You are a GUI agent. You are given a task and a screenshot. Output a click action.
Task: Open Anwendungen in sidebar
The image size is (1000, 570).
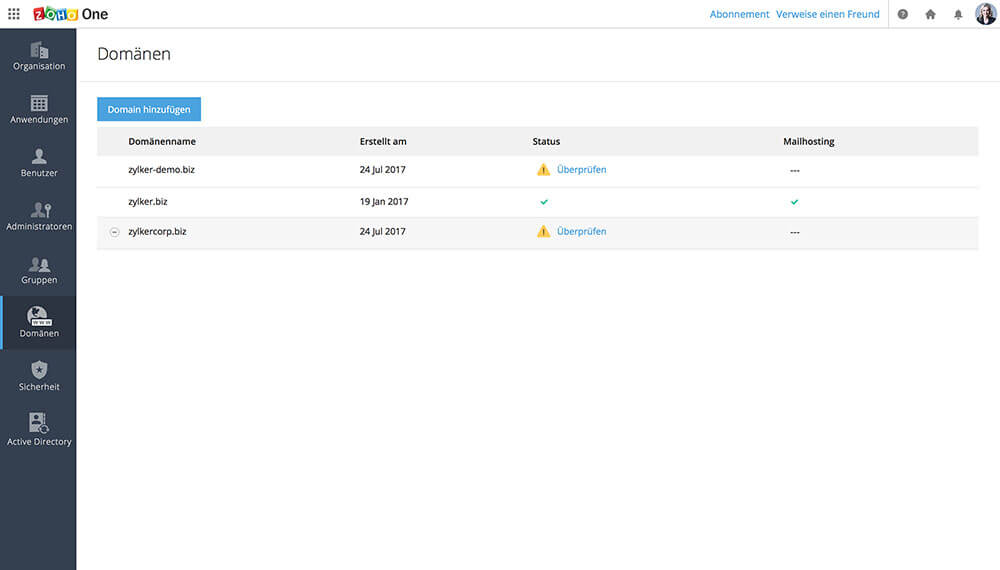coord(38,109)
